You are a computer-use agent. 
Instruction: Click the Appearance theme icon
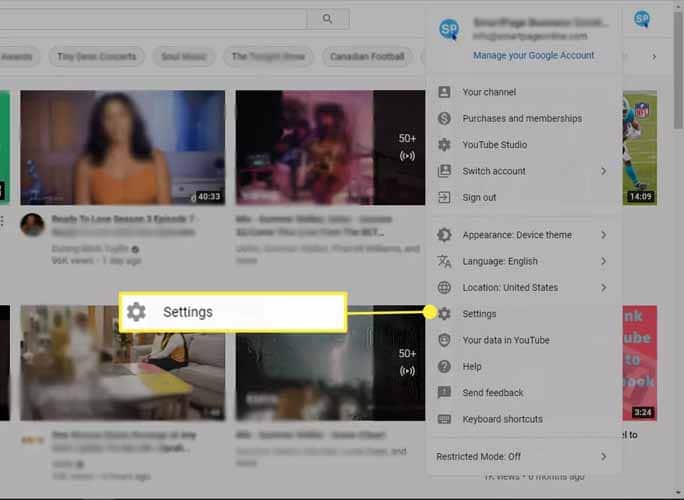point(444,235)
